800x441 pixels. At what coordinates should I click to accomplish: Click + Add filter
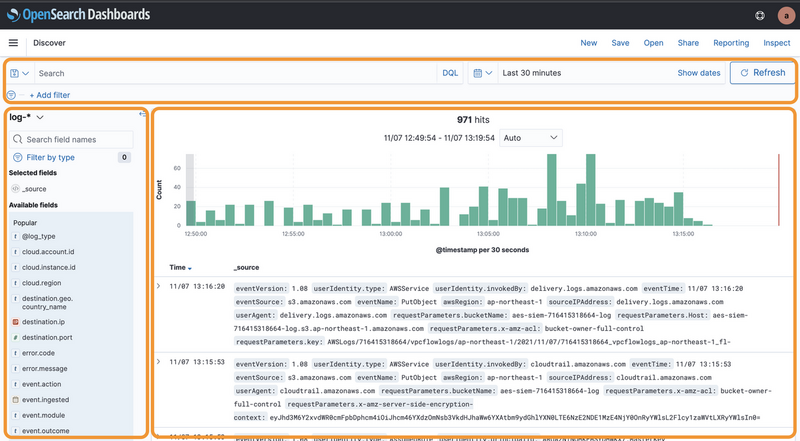(49, 95)
